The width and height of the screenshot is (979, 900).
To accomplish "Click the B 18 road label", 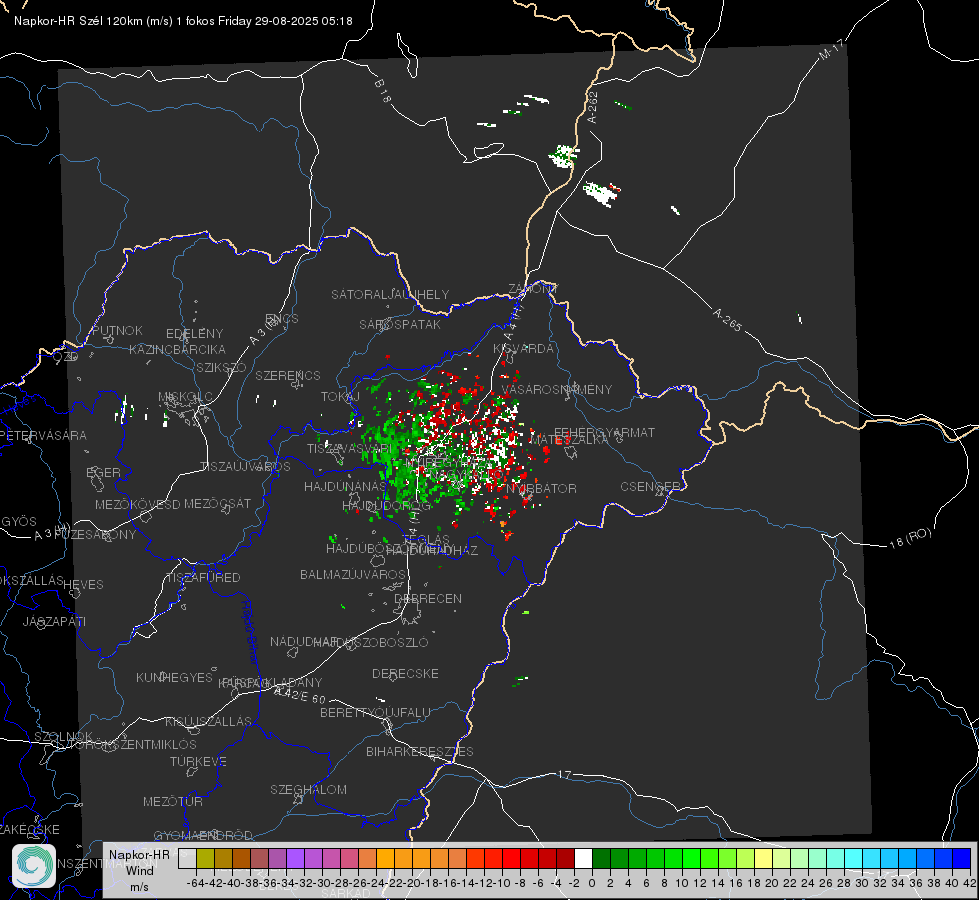I will click(383, 91).
